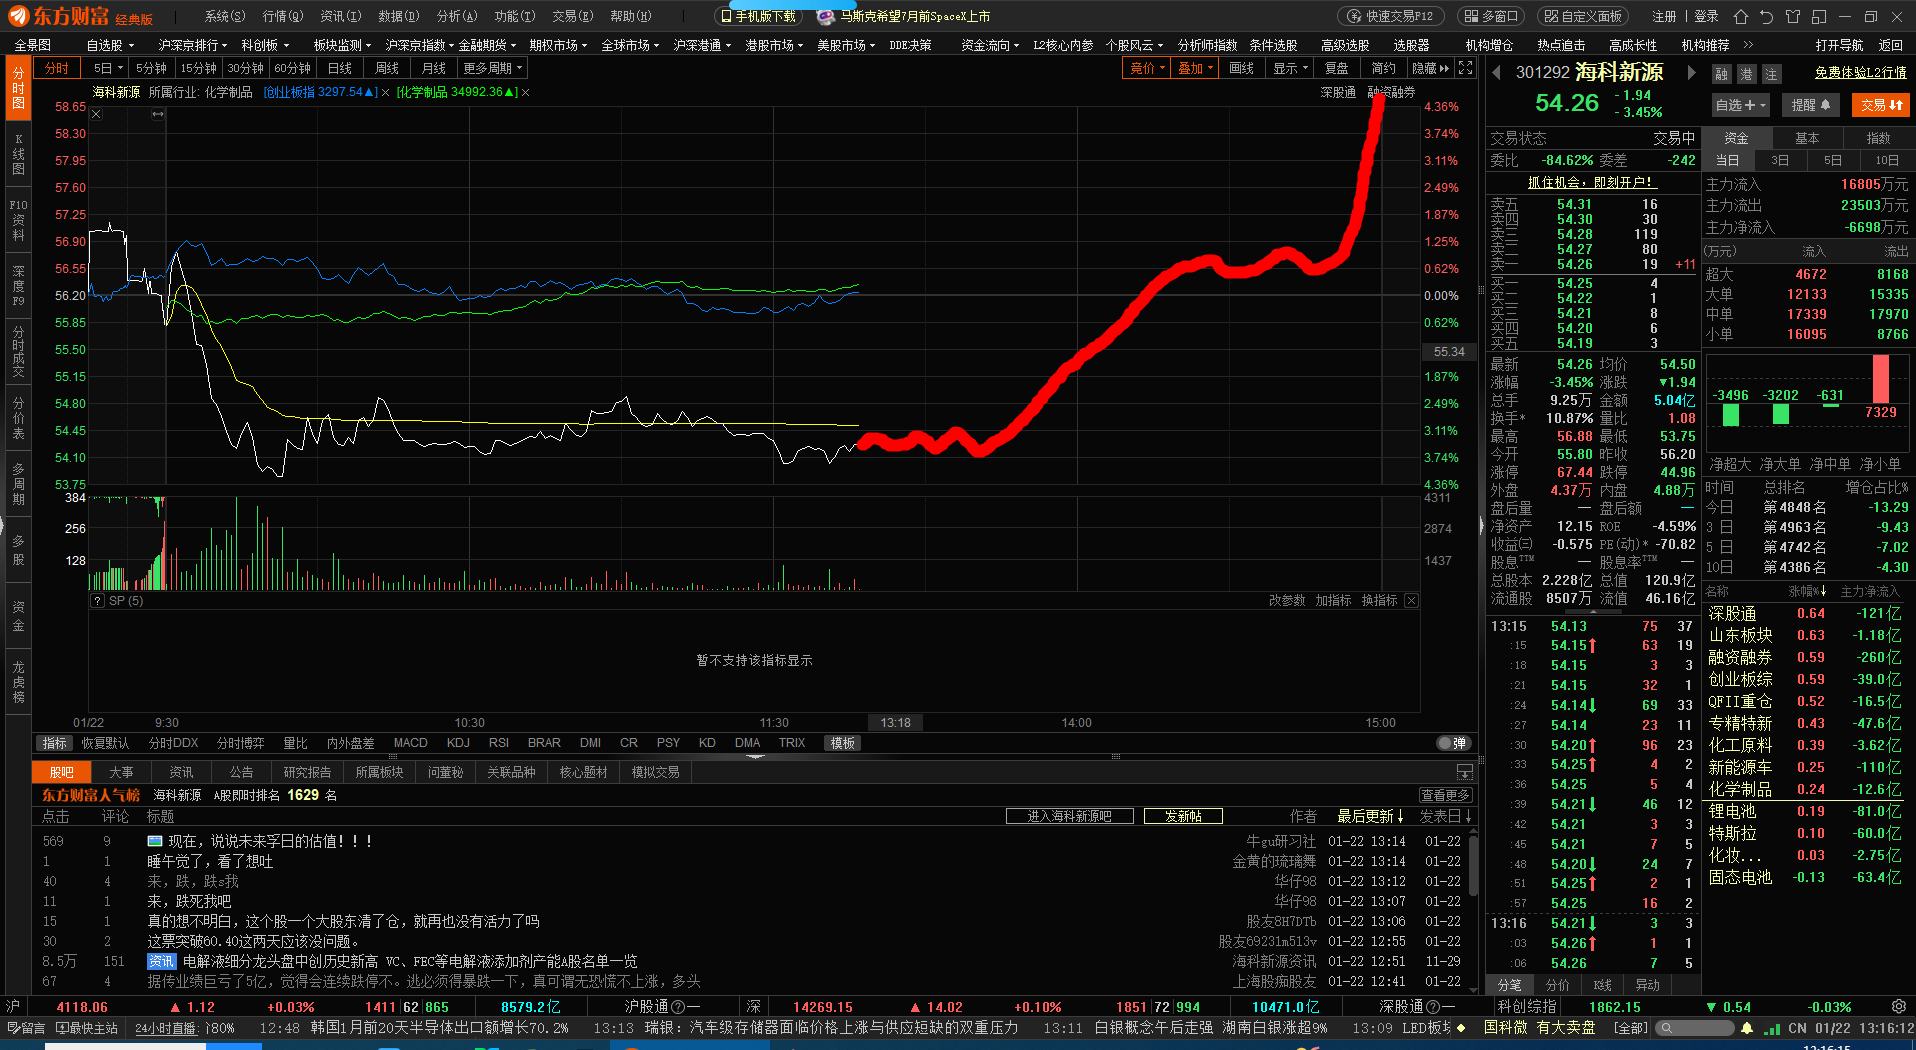Toggle the 竞价 auction display button

click(1147, 68)
